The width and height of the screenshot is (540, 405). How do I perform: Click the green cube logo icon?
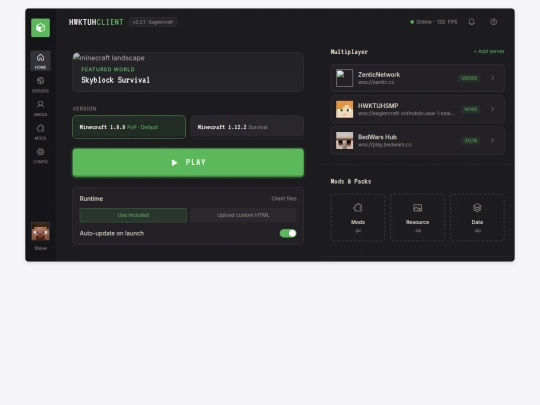pos(40,28)
